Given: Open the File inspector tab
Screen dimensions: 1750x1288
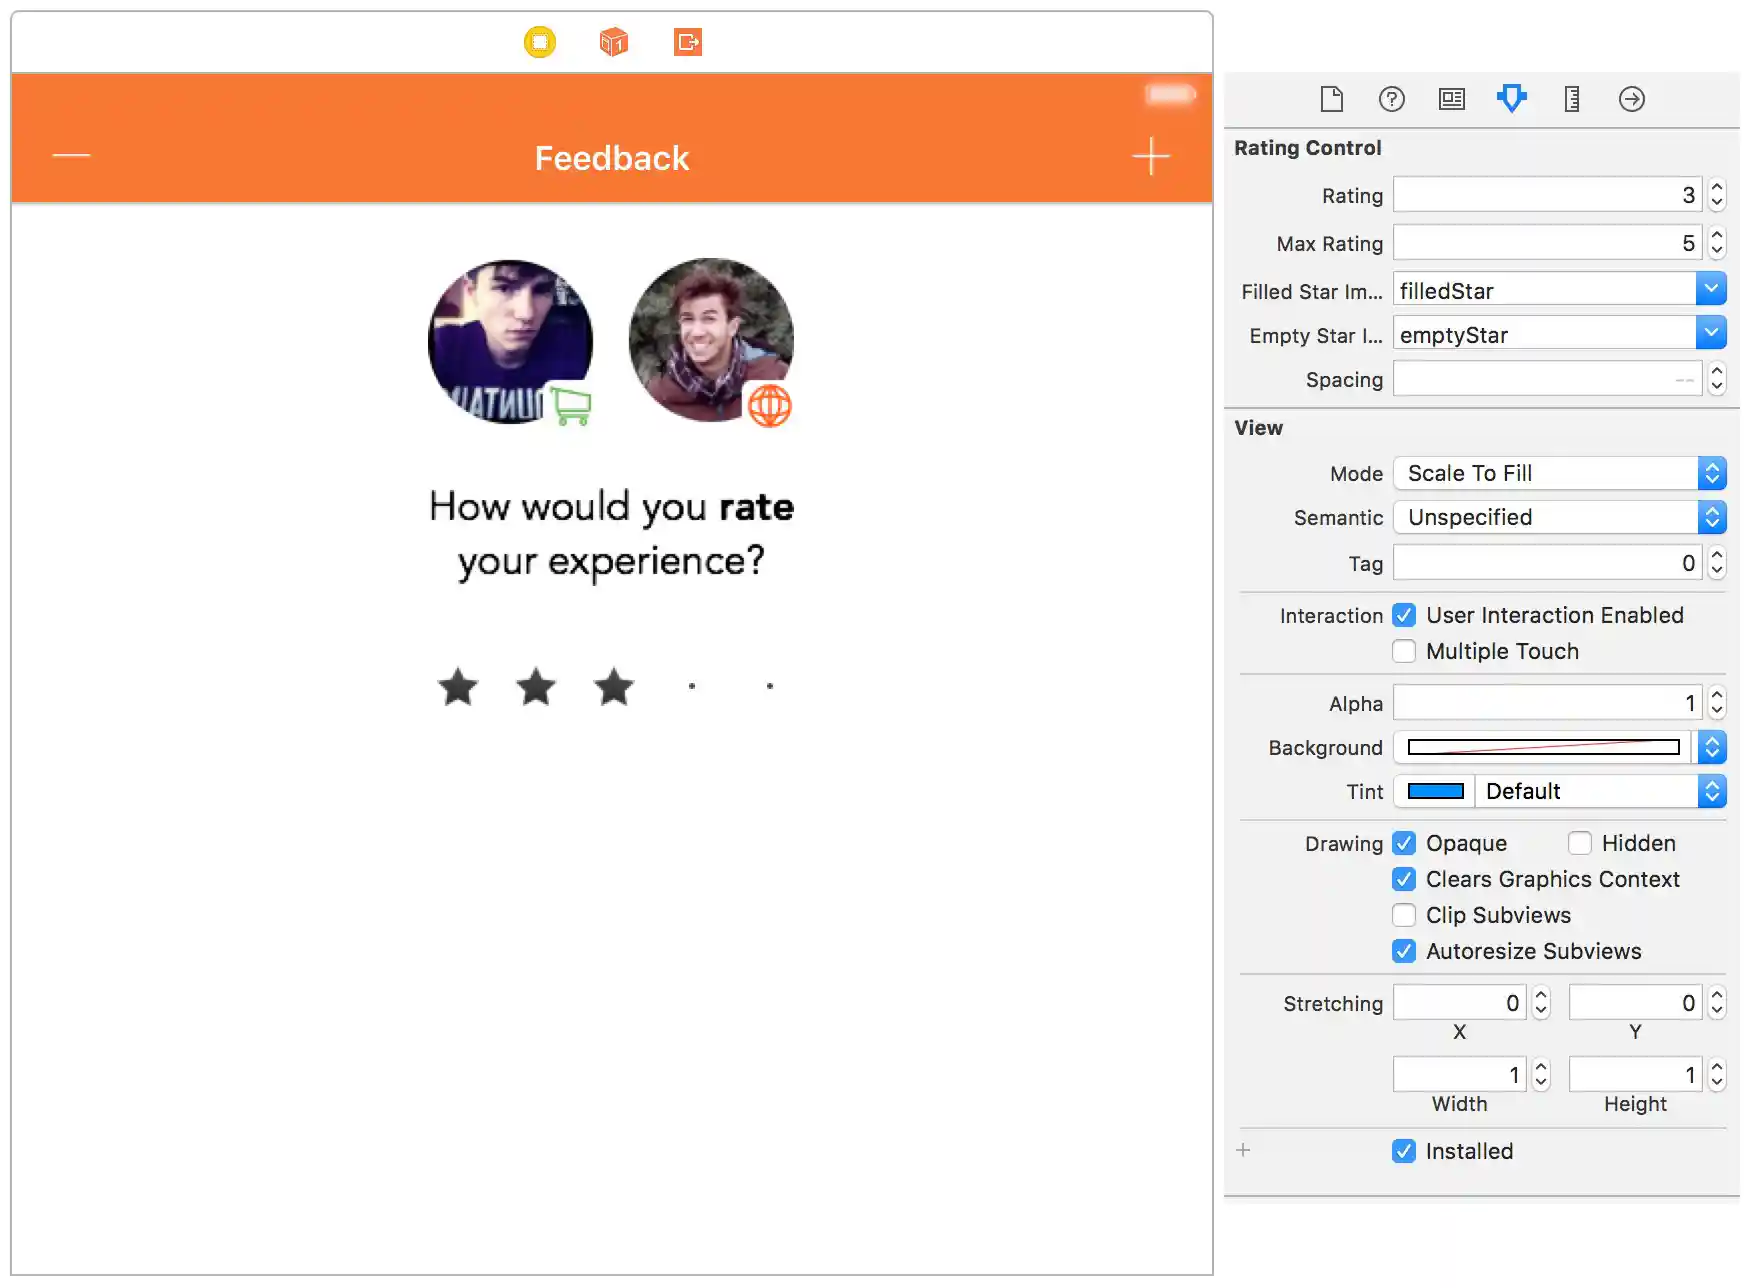Looking at the screenshot, I should coord(1331,99).
